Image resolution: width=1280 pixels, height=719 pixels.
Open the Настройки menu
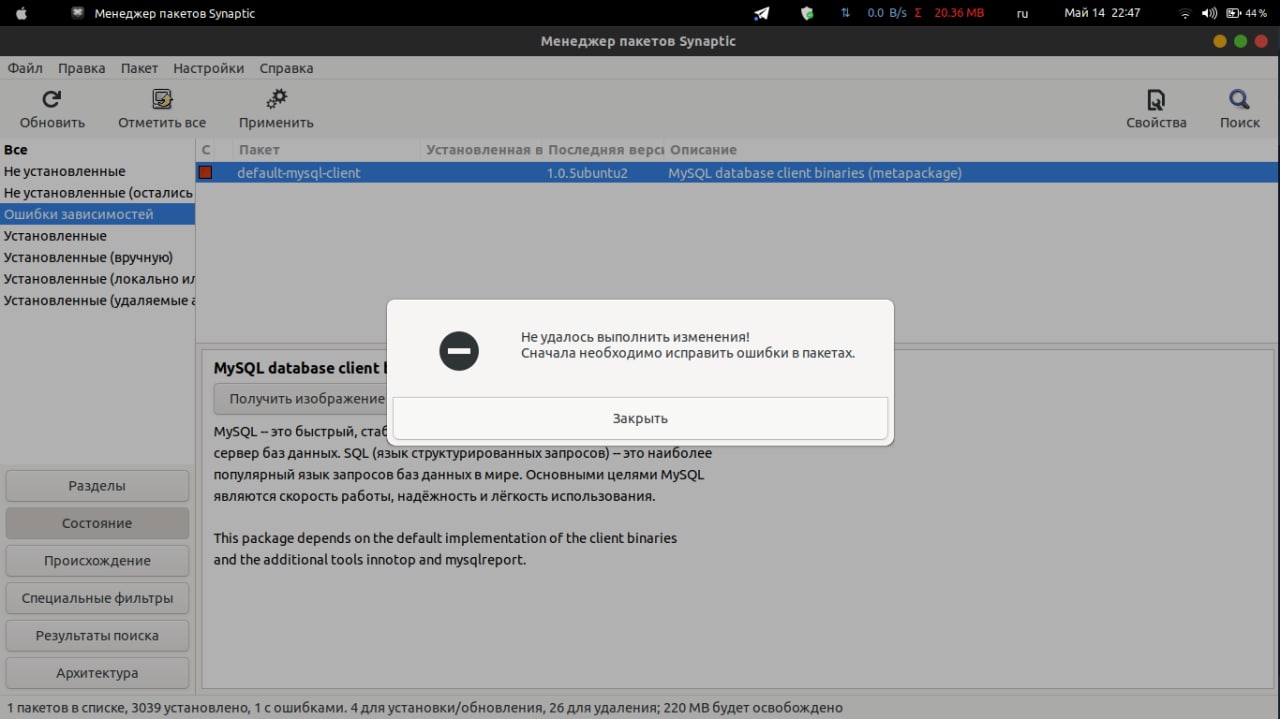point(208,68)
